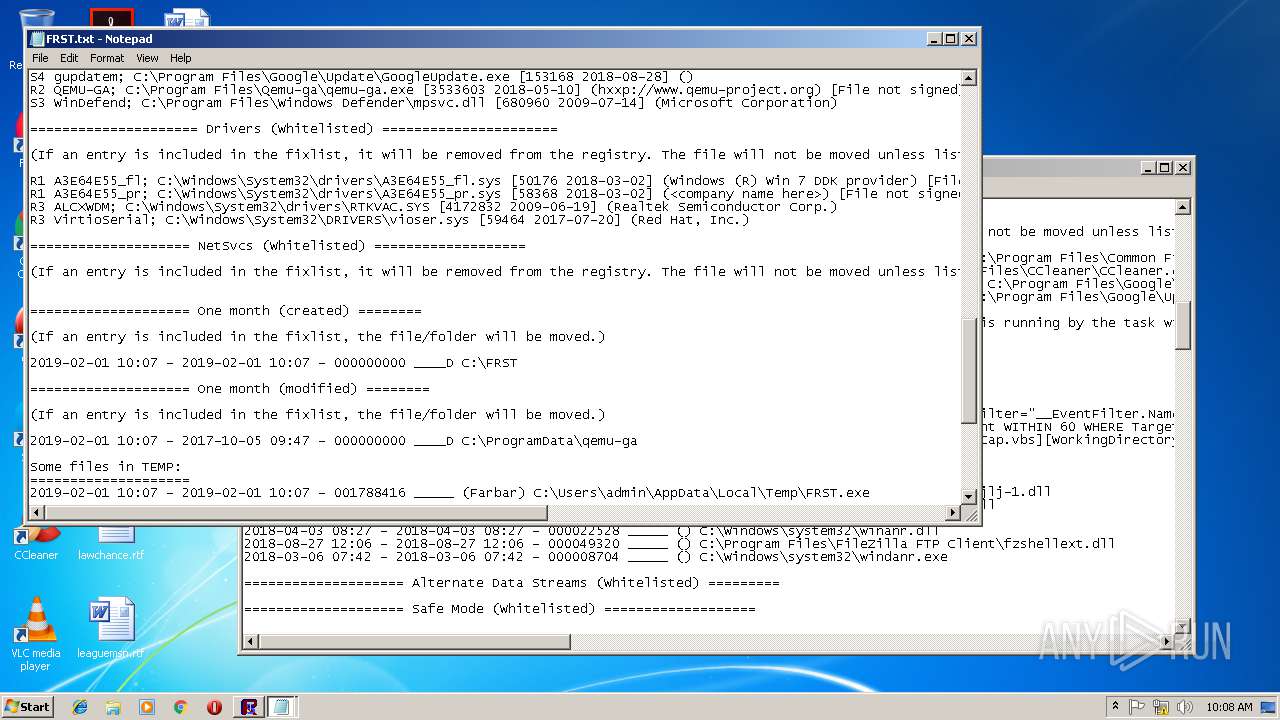
Task: Click the 'One month (created)' section header
Action: pyautogui.click(x=225, y=310)
